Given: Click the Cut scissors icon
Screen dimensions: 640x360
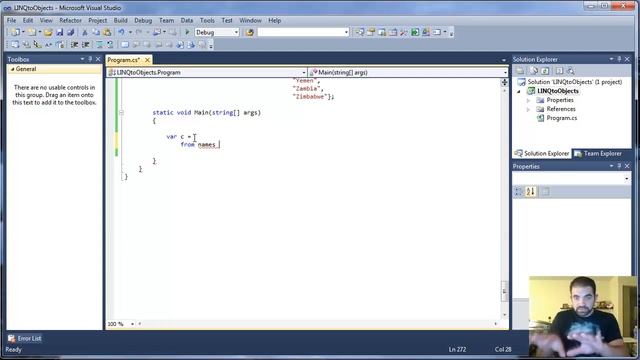Looking at the screenshot, I should (x=85, y=32).
